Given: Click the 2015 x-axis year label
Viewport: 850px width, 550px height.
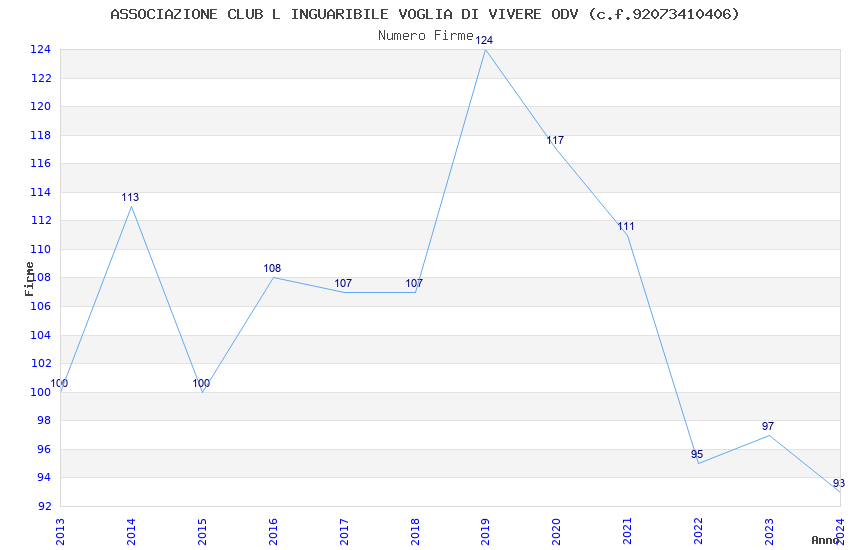Looking at the screenshot, I should tap(202, 532).
